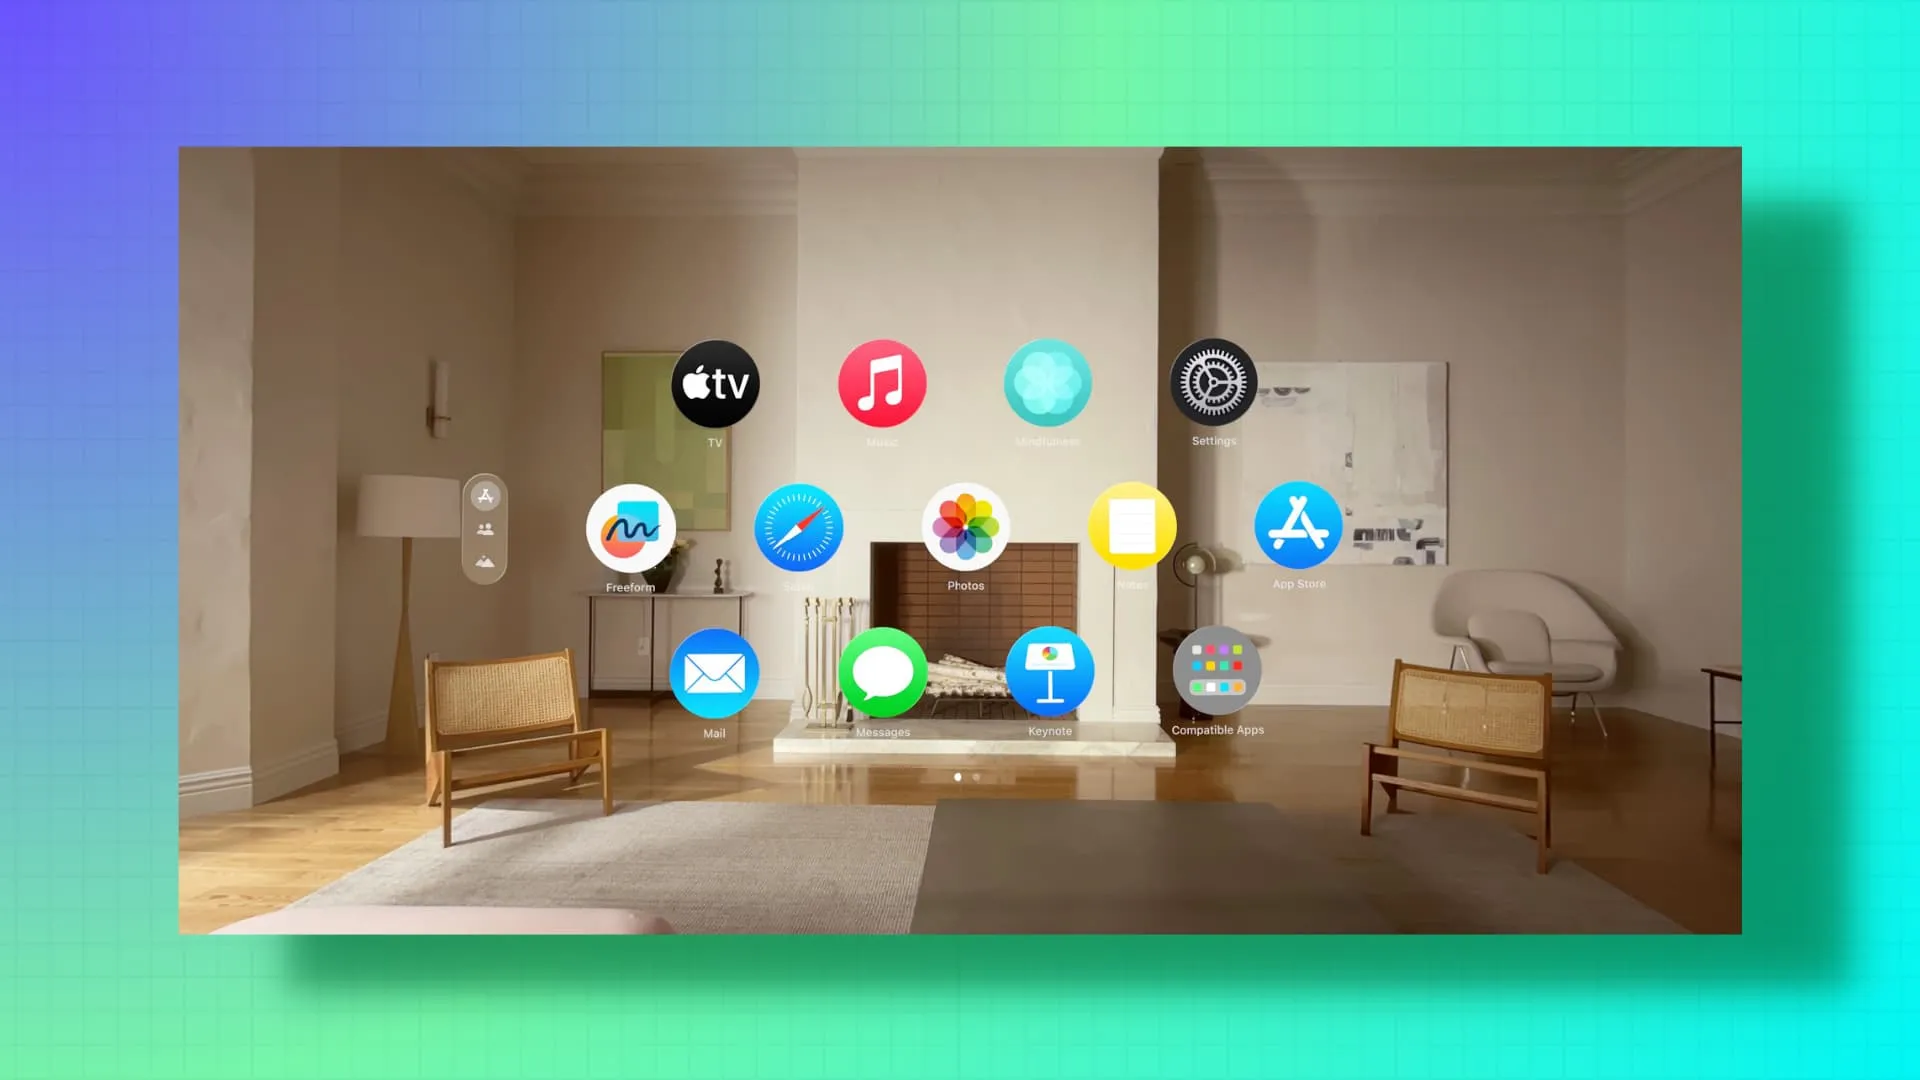
Task: Open Safari browser
Action: point(798,527)
